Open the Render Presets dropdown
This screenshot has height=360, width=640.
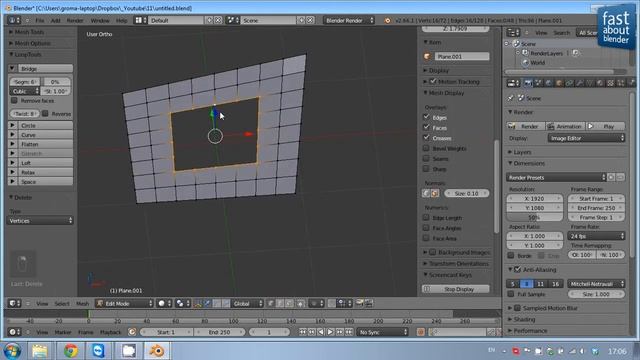coord(556,177)
